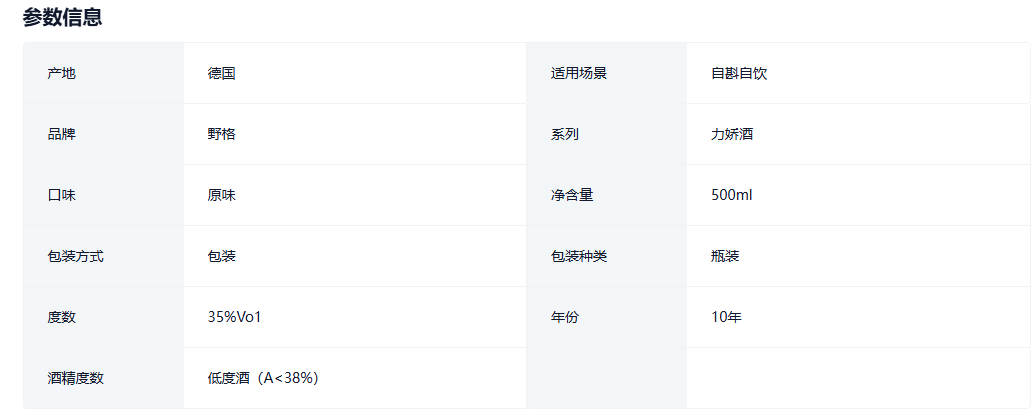Click the 度数 label cell
Viewport: 1036px width, 416px height.
point(61,317)
